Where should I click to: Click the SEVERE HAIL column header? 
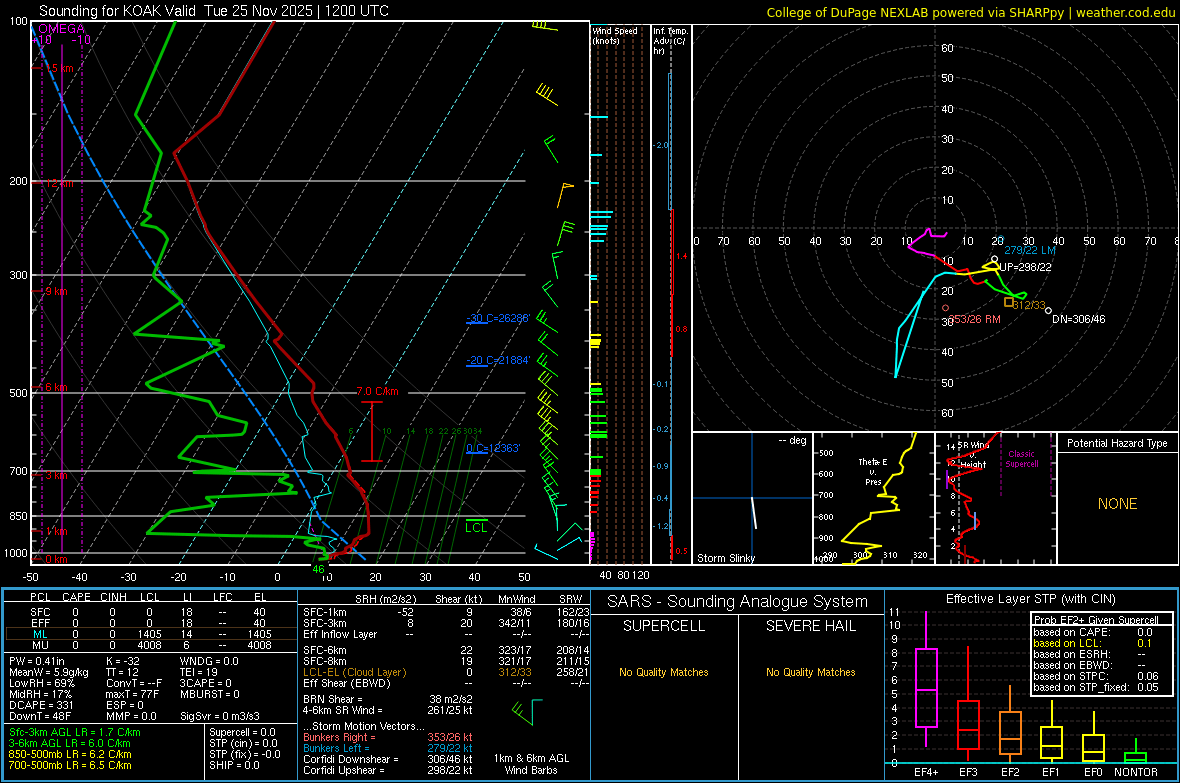coord(810,626)
